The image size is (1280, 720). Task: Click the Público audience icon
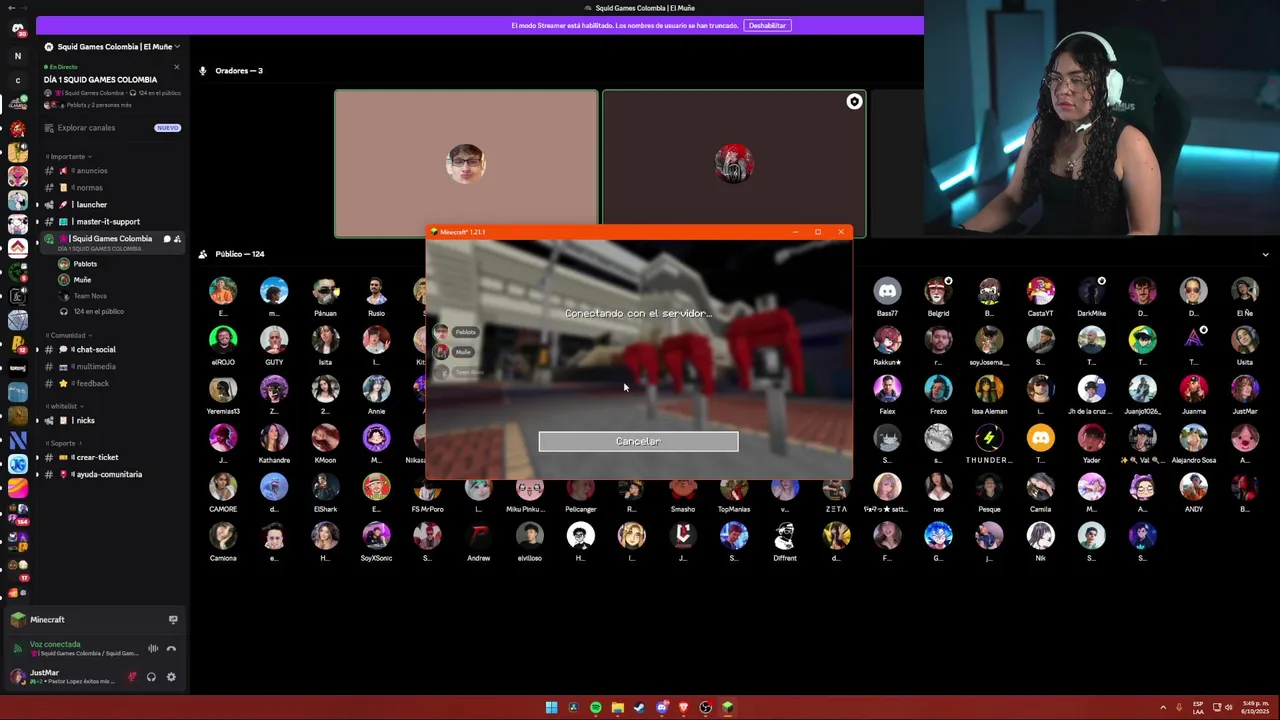[x=203, y=254]
